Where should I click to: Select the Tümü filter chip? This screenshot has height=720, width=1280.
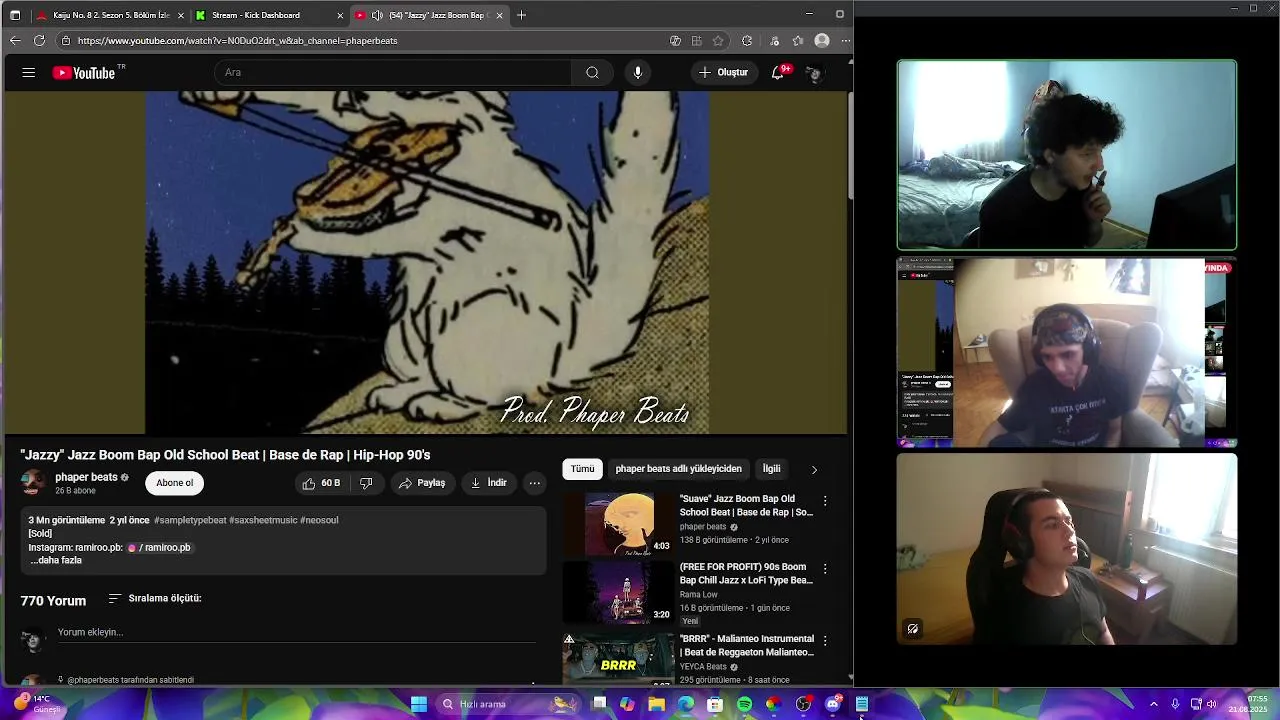[582, 468]
